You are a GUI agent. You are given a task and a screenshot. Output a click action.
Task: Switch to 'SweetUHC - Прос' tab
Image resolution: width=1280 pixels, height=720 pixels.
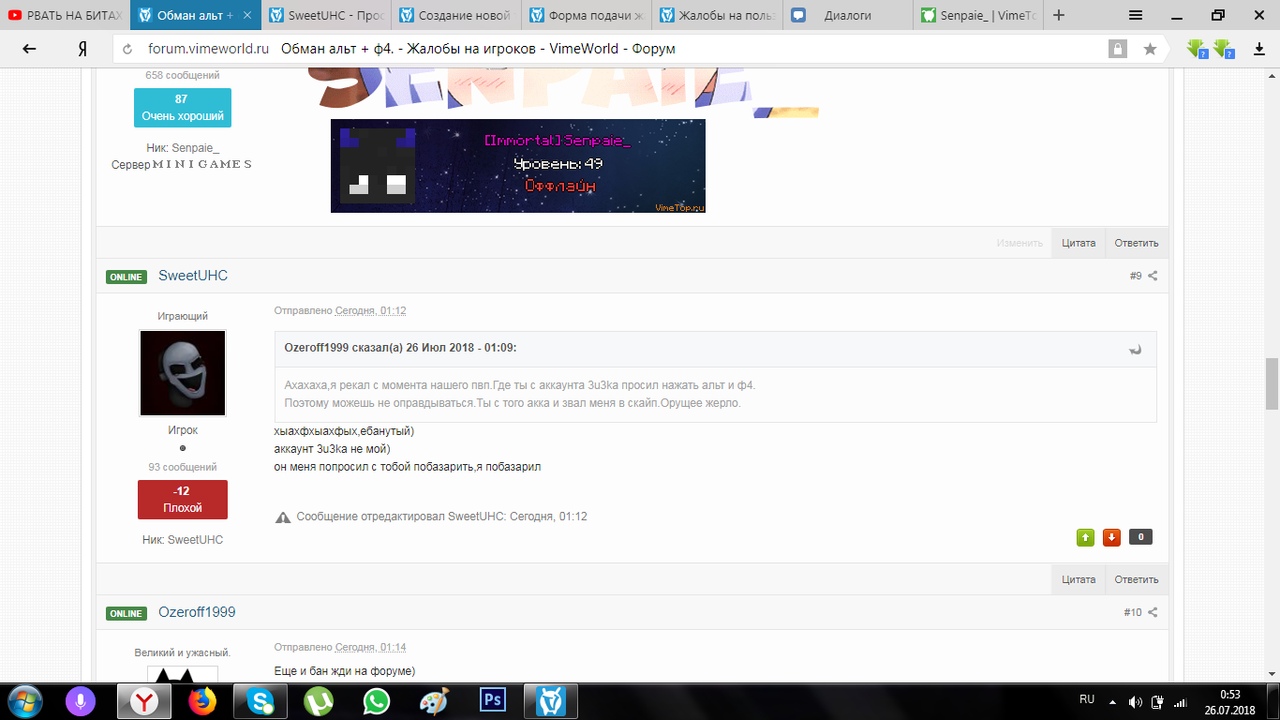pos(327,15)
